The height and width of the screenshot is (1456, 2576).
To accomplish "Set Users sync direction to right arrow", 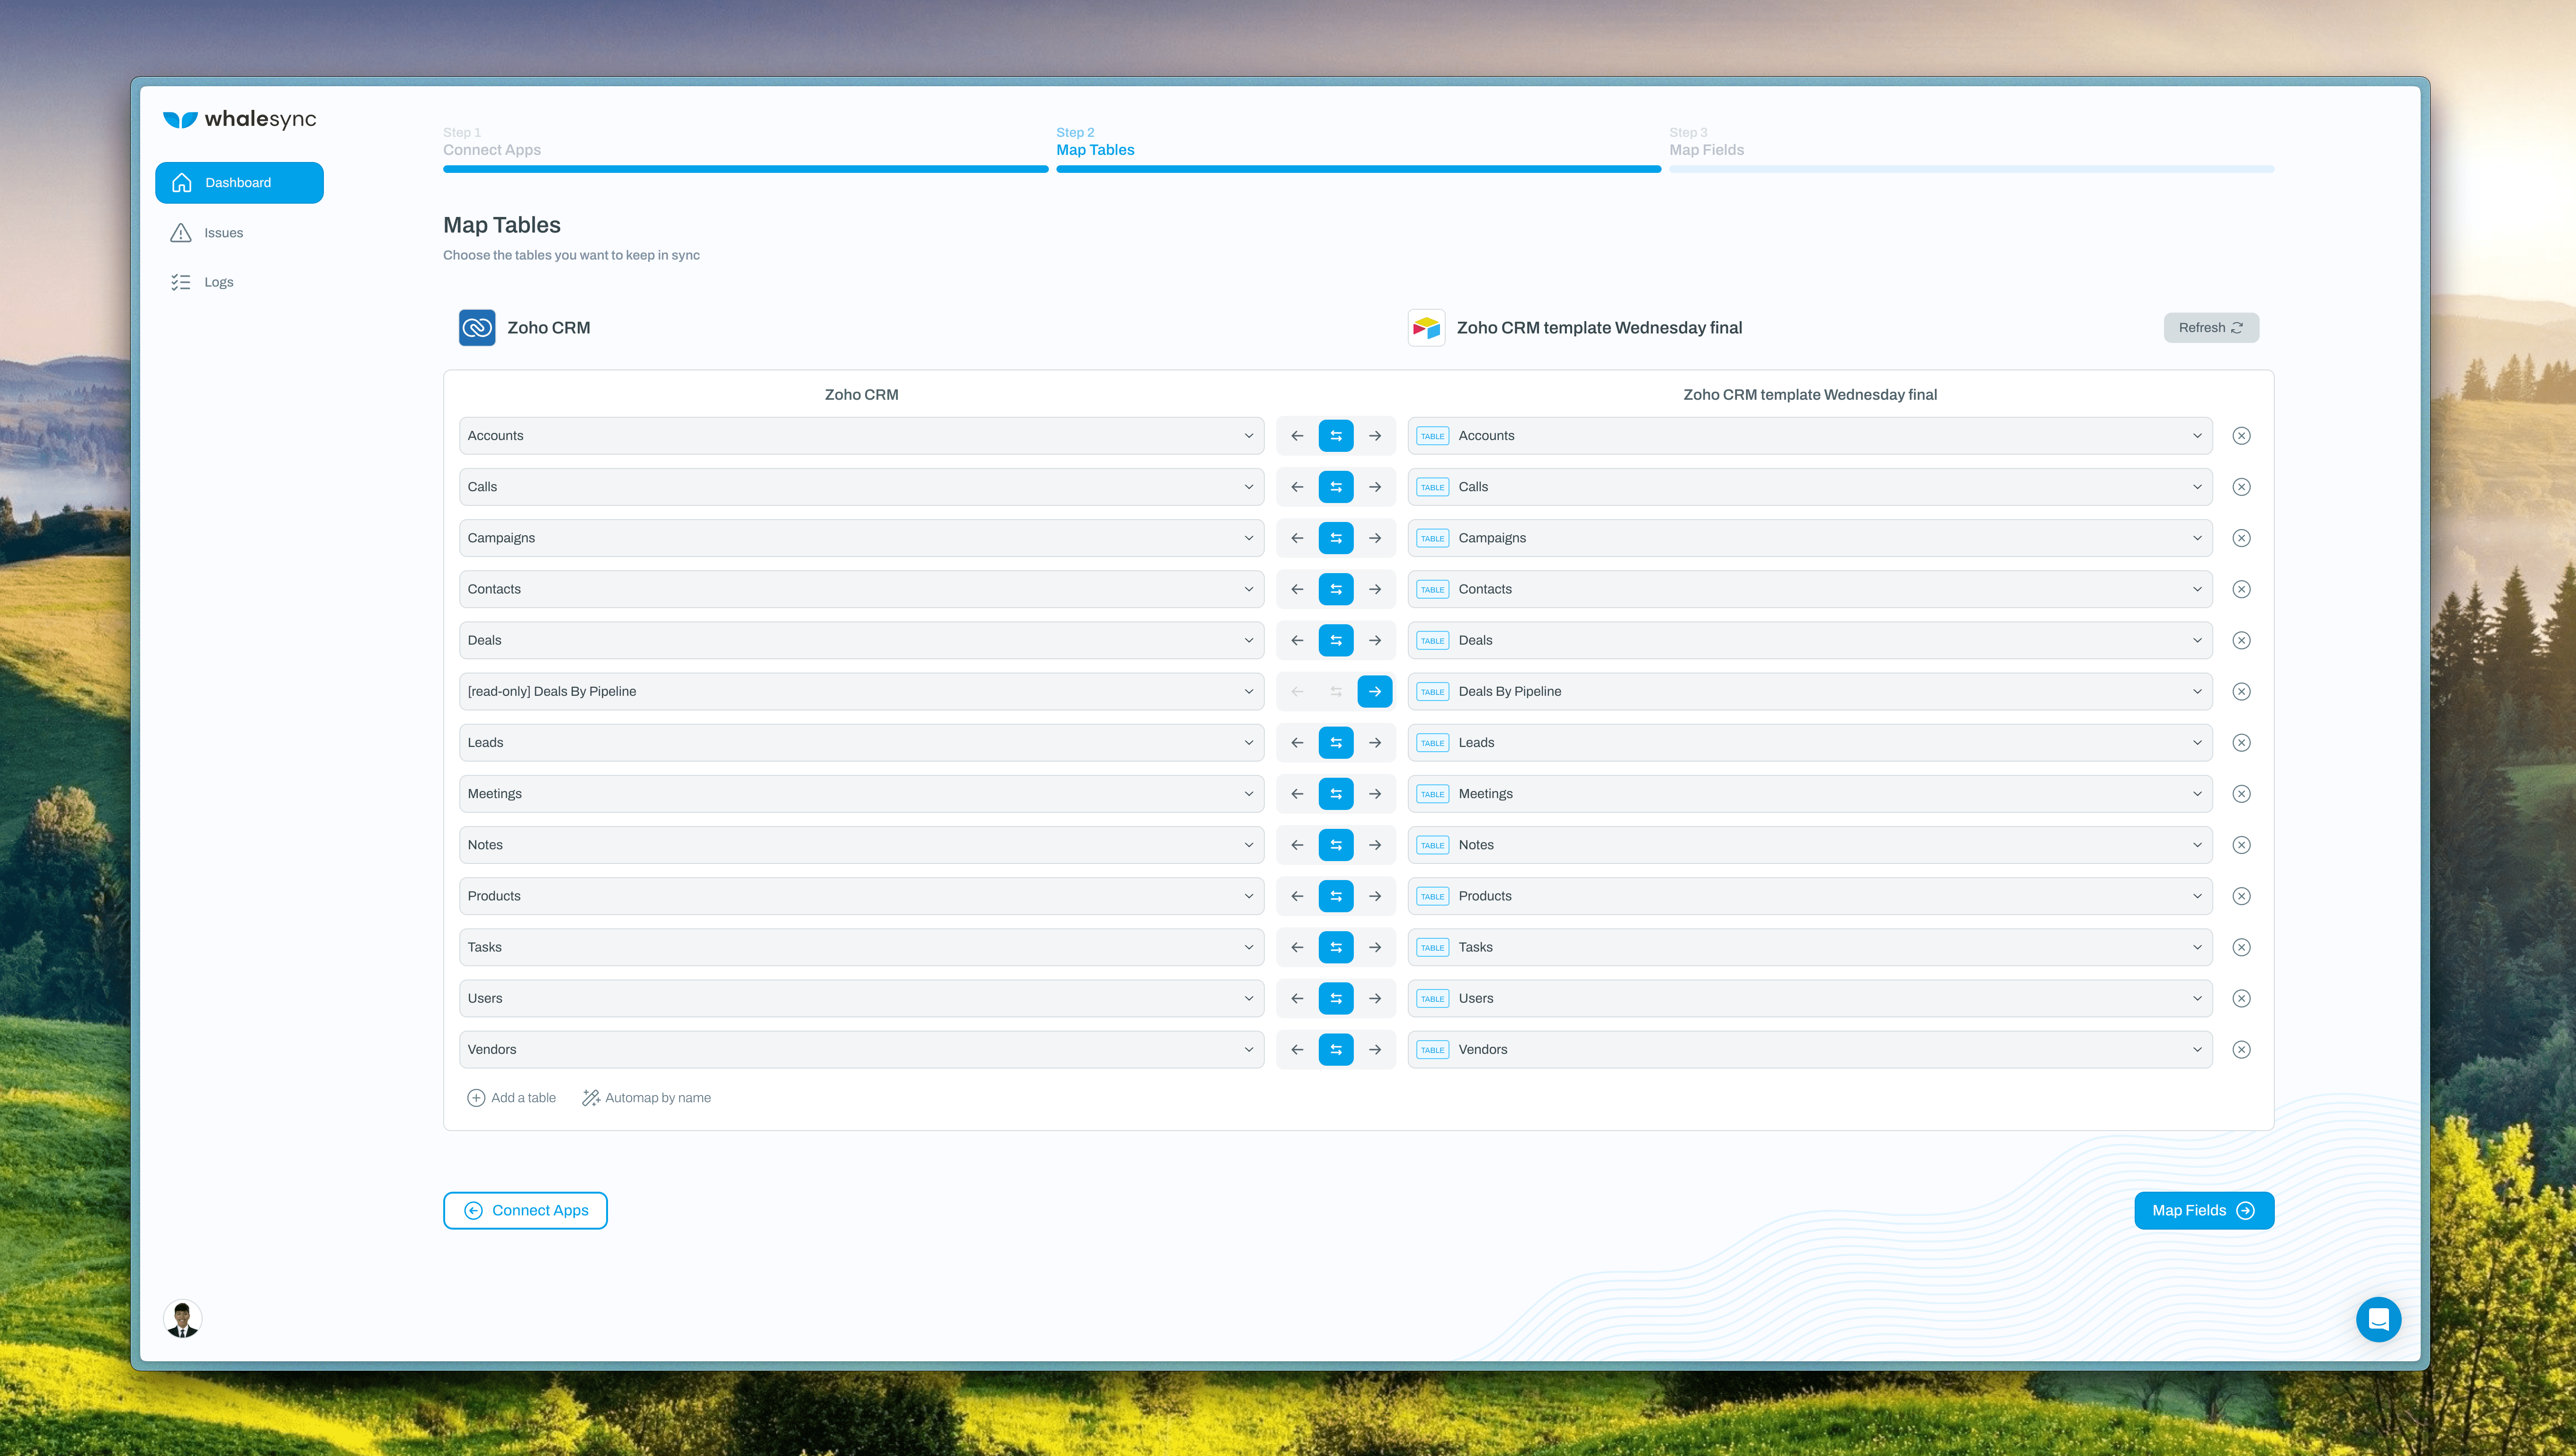I will 1375,998.
